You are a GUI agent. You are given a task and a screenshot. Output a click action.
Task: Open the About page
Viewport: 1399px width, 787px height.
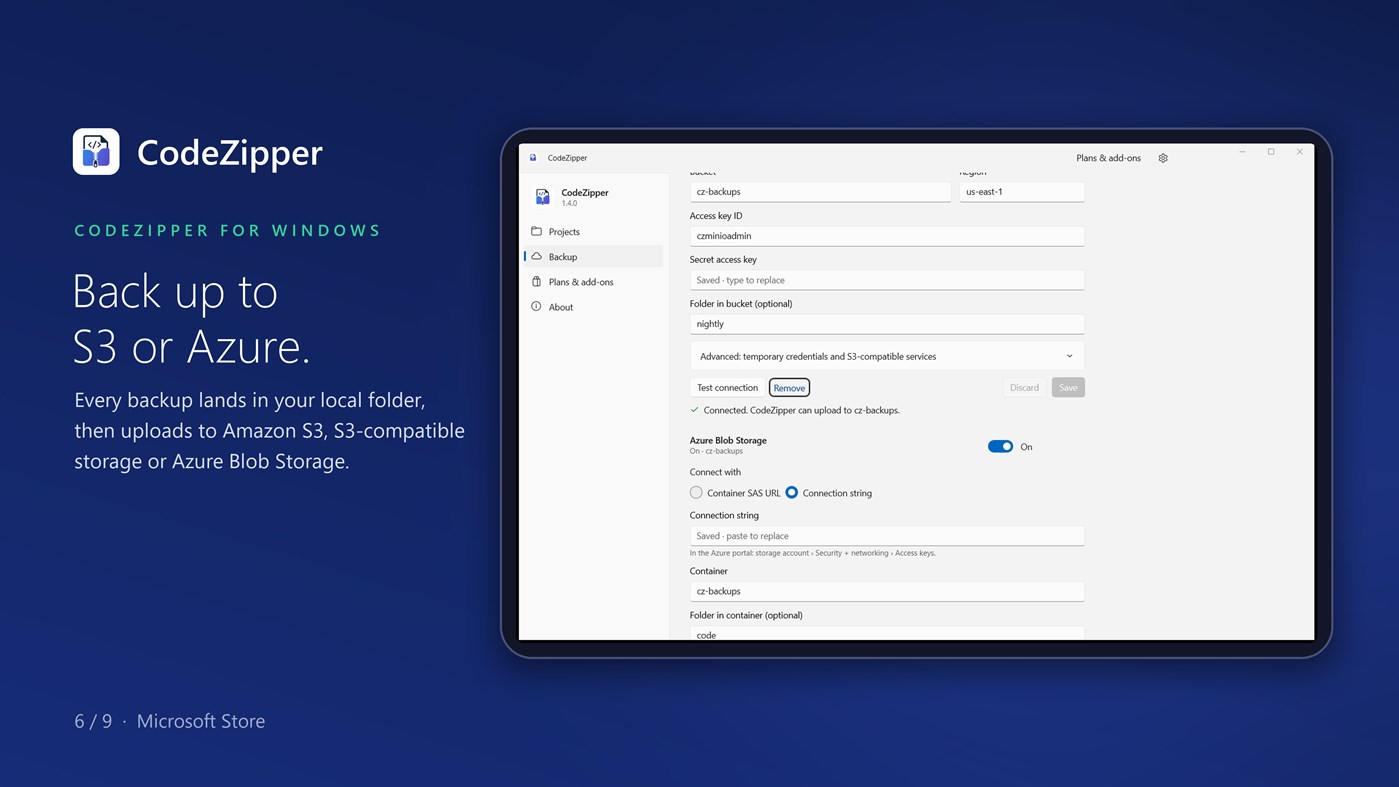[x=594, y=307]
